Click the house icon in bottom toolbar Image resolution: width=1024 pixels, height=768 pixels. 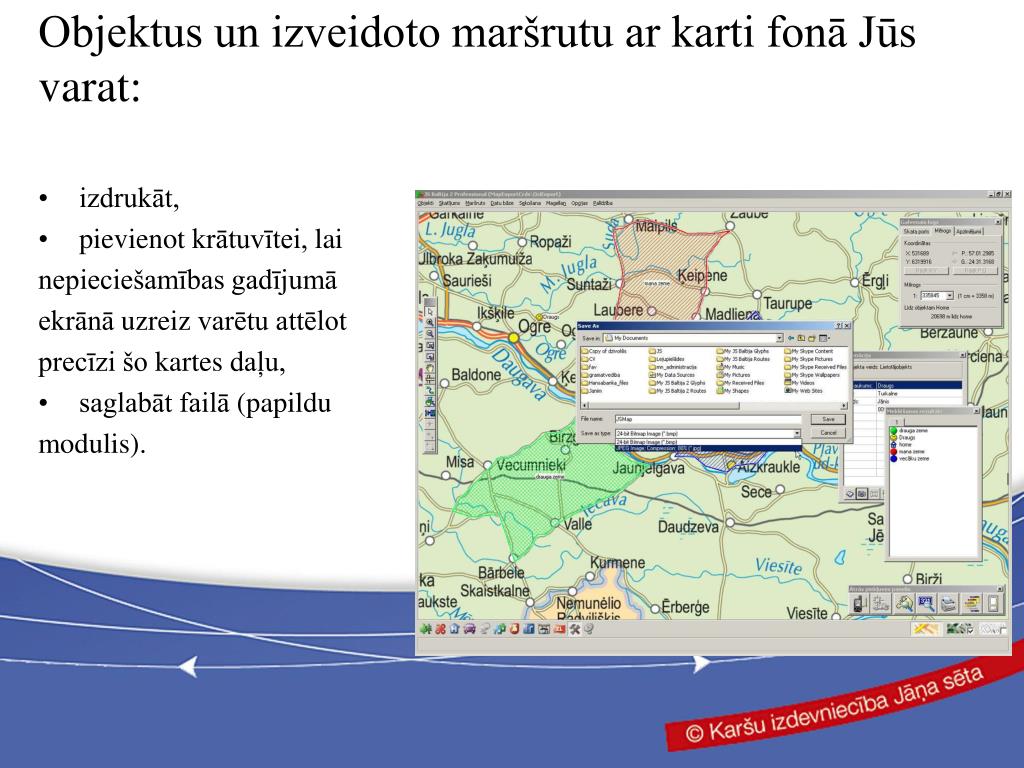click(x=455, y=629)
